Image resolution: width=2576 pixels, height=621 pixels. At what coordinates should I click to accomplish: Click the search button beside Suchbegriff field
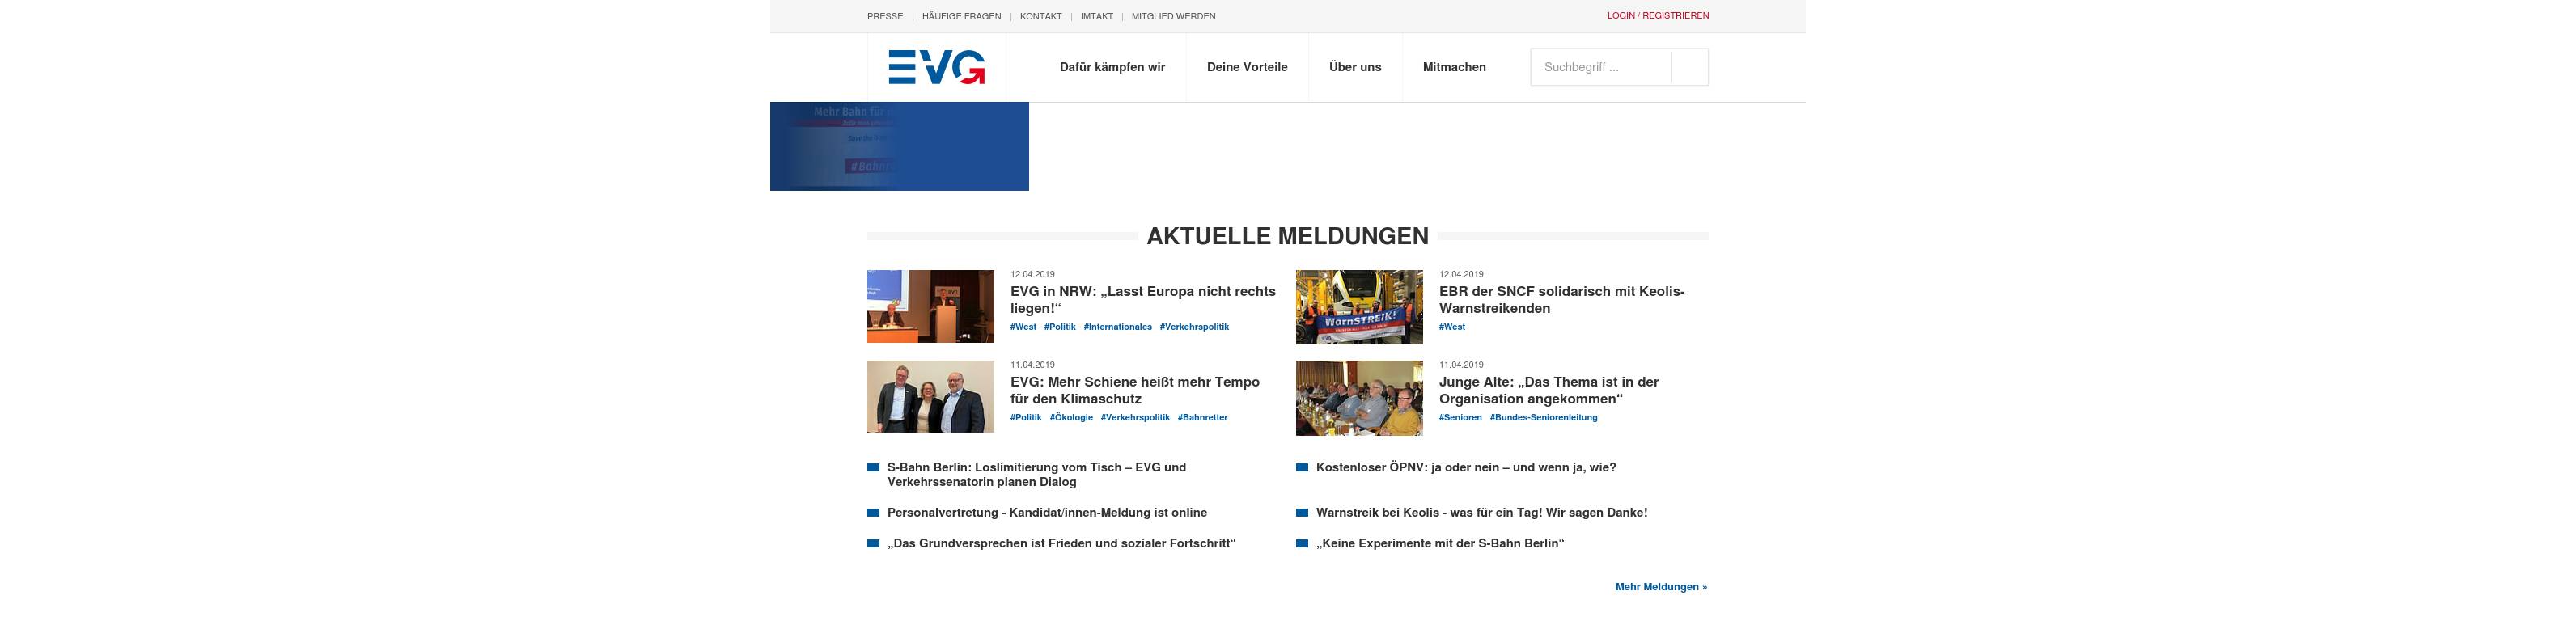(1689, 67)
